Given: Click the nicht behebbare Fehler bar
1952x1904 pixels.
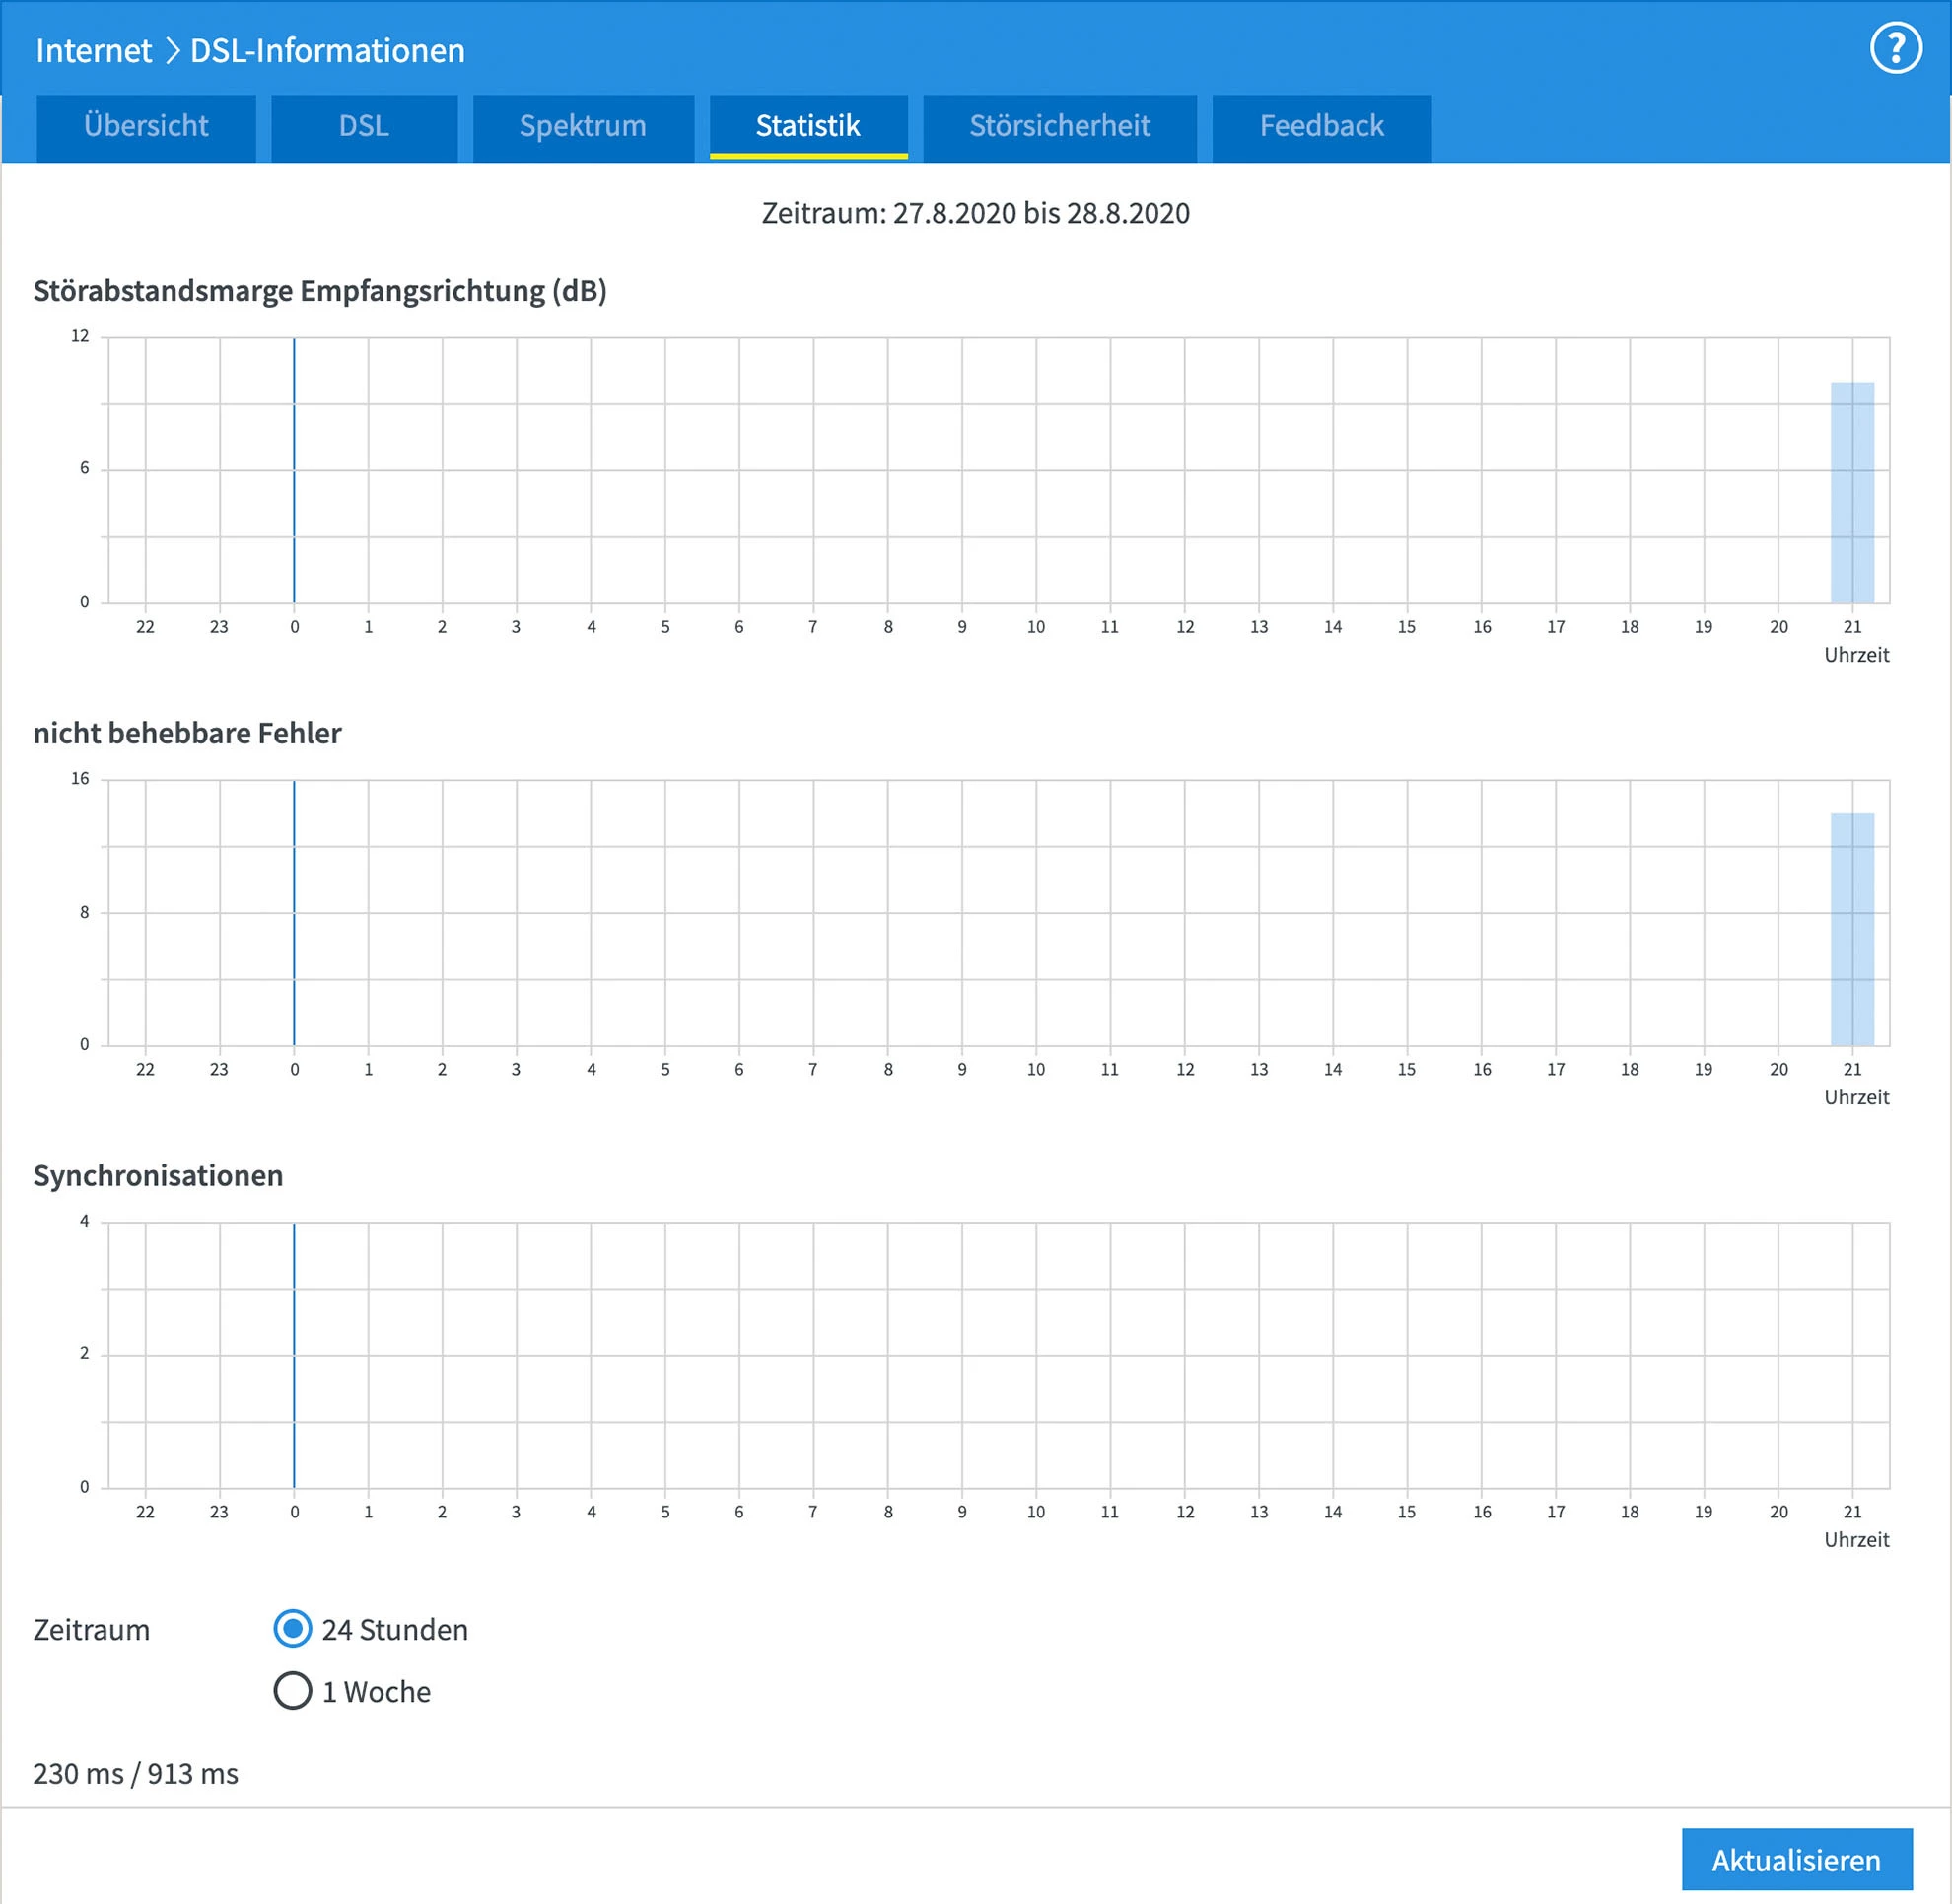Looking at the screenshot, I should point(1852,929).
